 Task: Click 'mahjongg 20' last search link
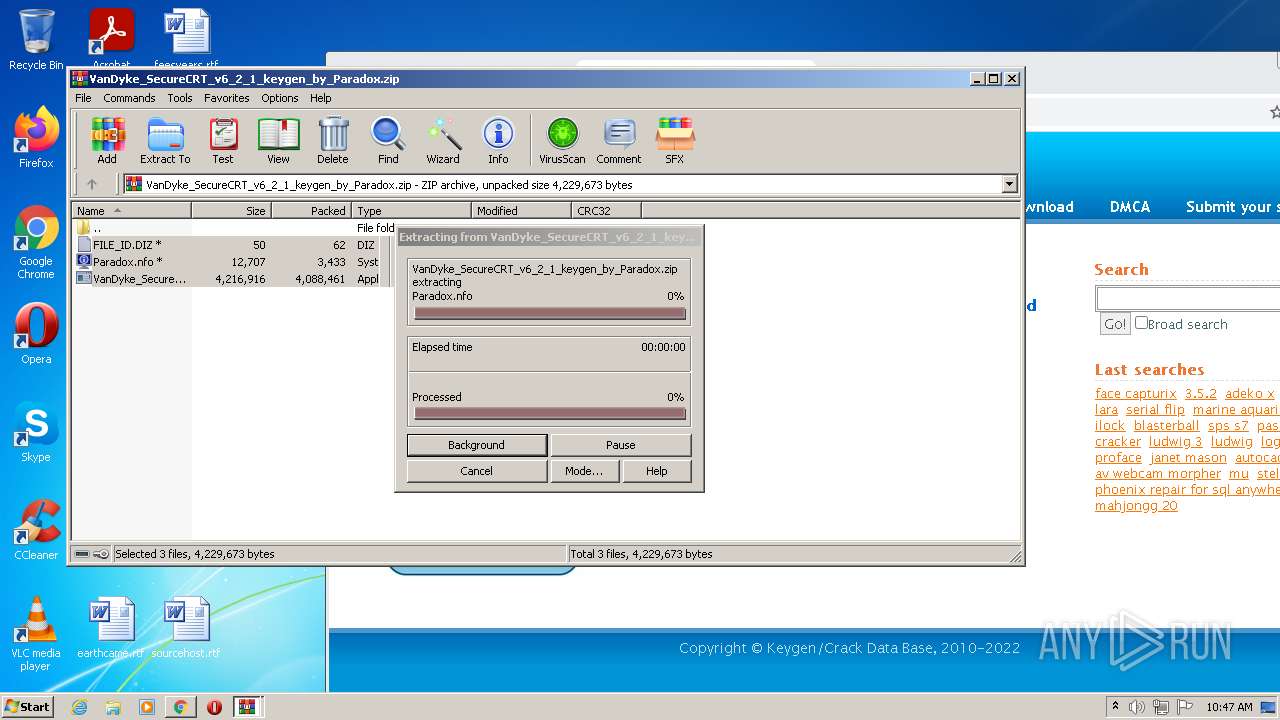coord(1136,505)
